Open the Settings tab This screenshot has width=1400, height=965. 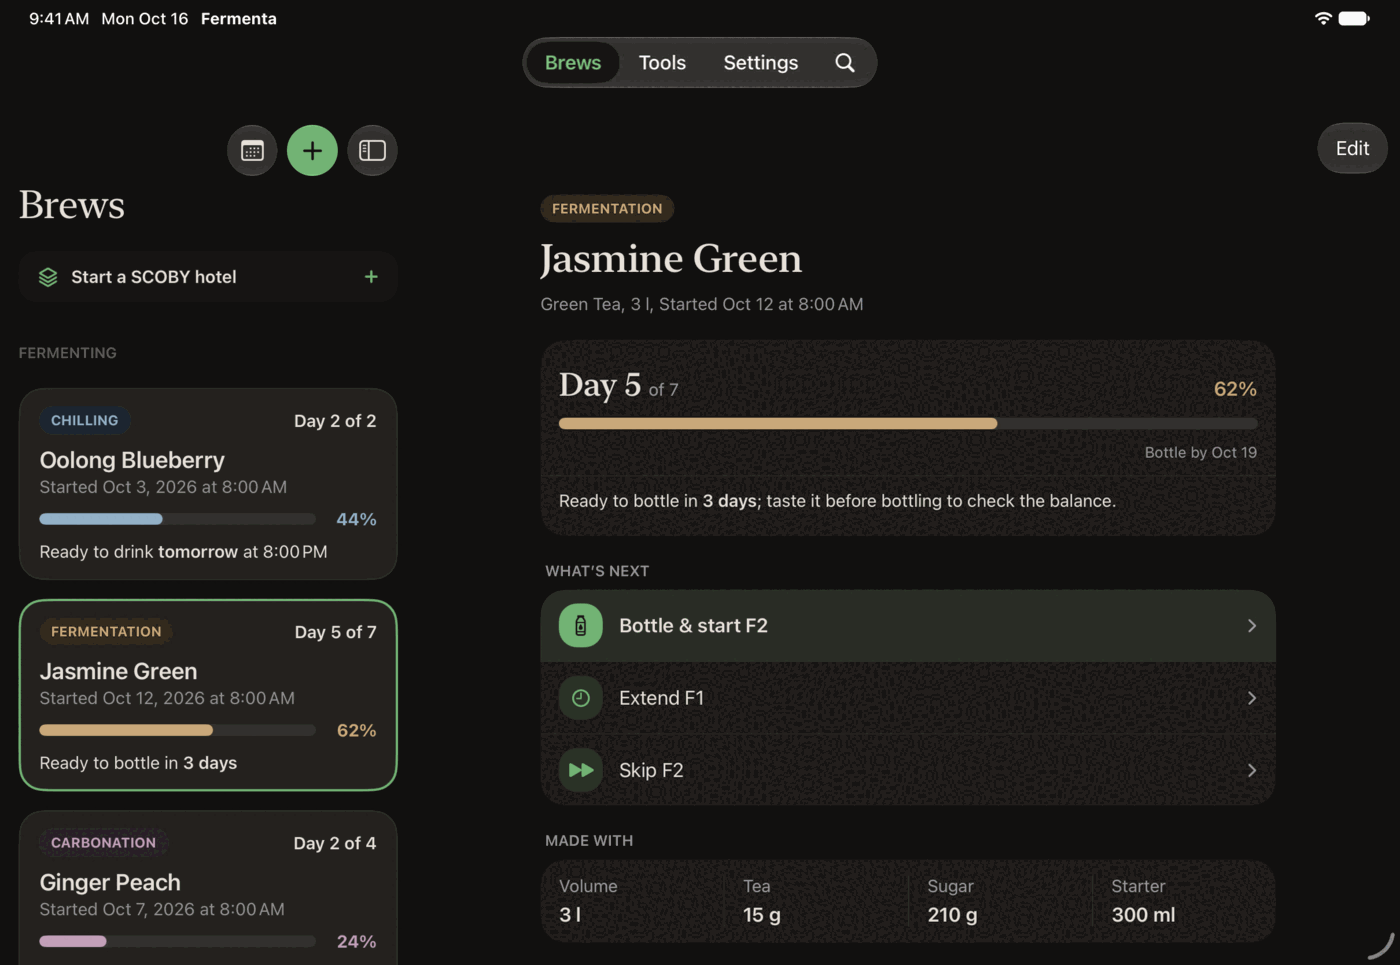(761, 62)
